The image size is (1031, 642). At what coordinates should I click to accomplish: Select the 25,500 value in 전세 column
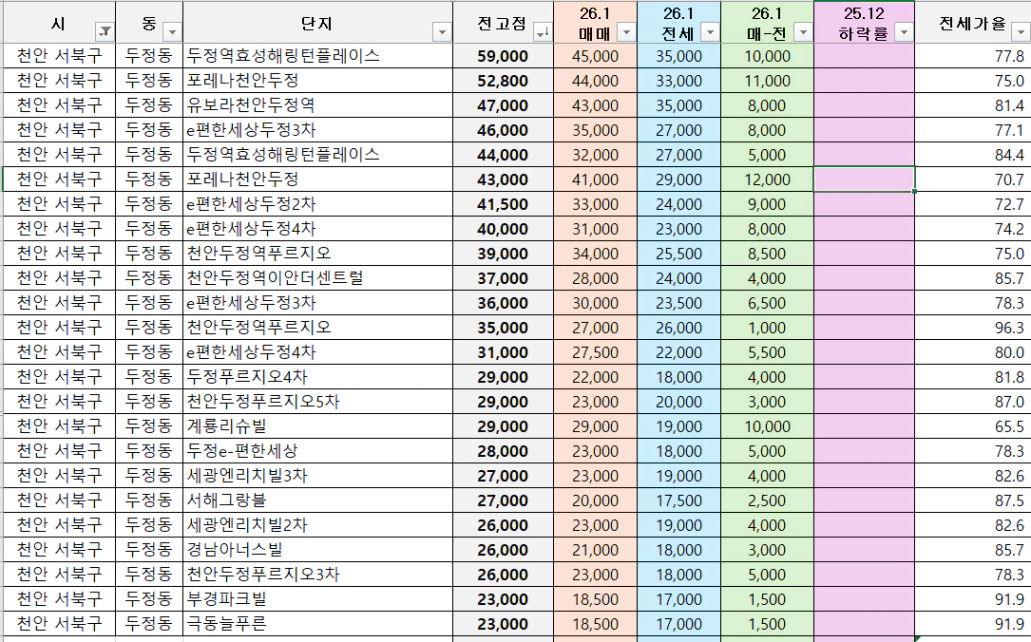coord(679,253)
